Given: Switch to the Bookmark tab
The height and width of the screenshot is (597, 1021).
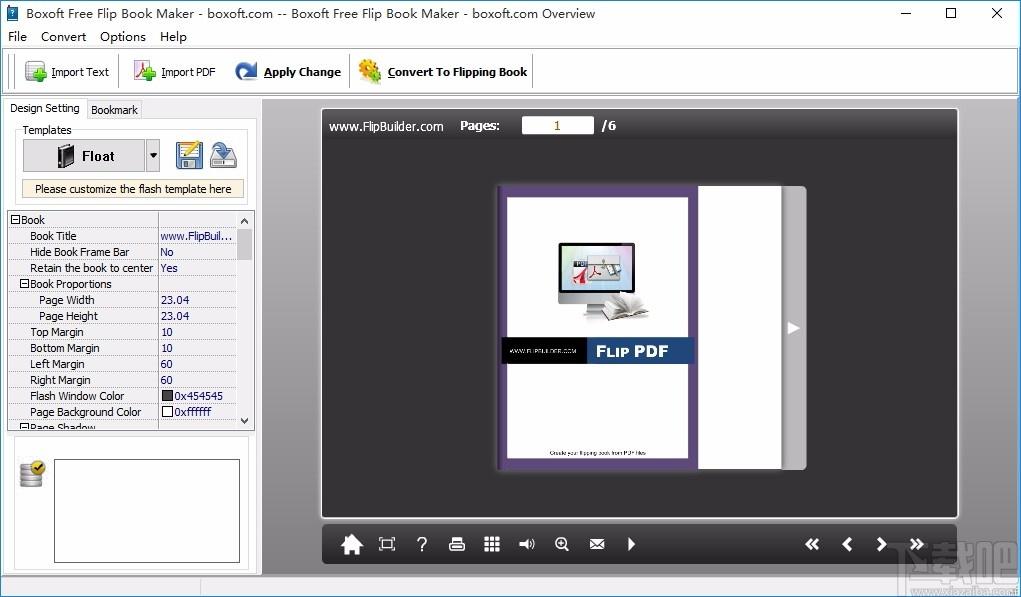Looking at the screenshot, I should 115,110.
